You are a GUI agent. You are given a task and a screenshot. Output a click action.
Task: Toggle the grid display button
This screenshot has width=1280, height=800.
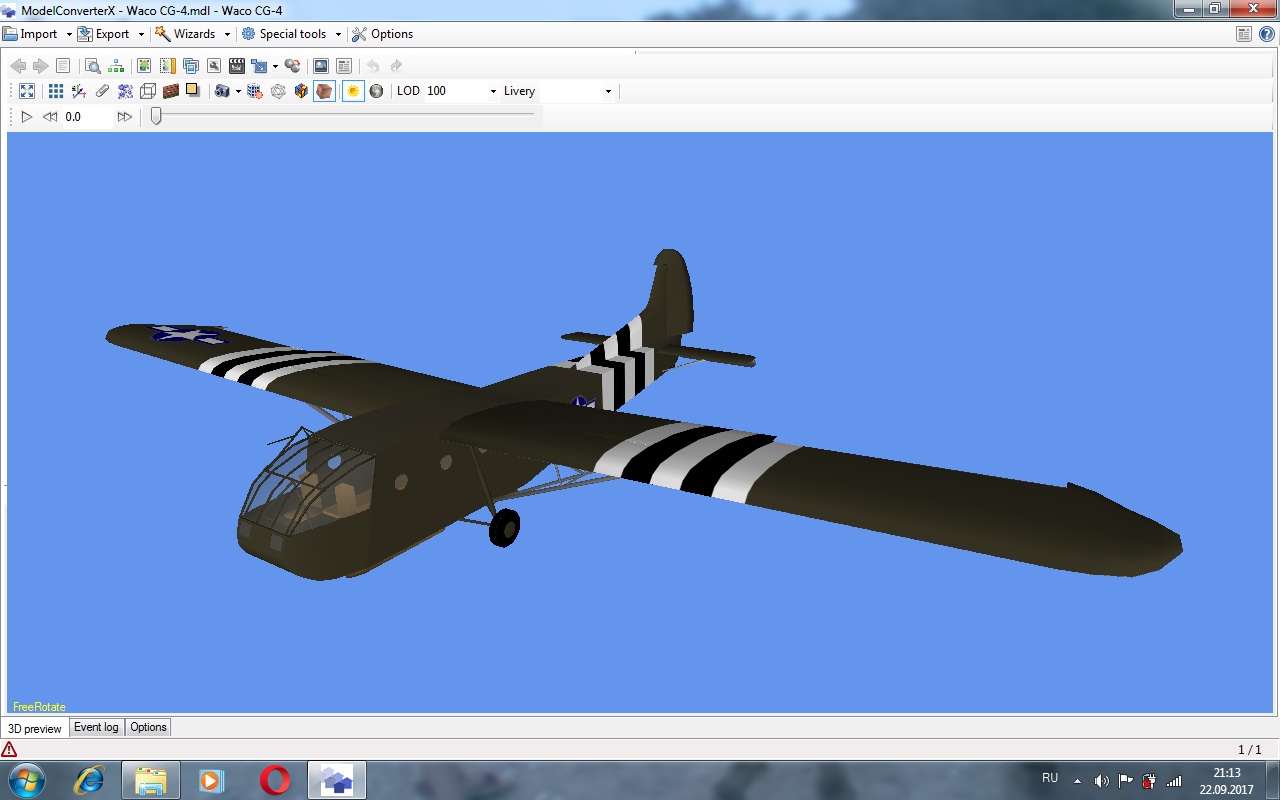(56, 91)
